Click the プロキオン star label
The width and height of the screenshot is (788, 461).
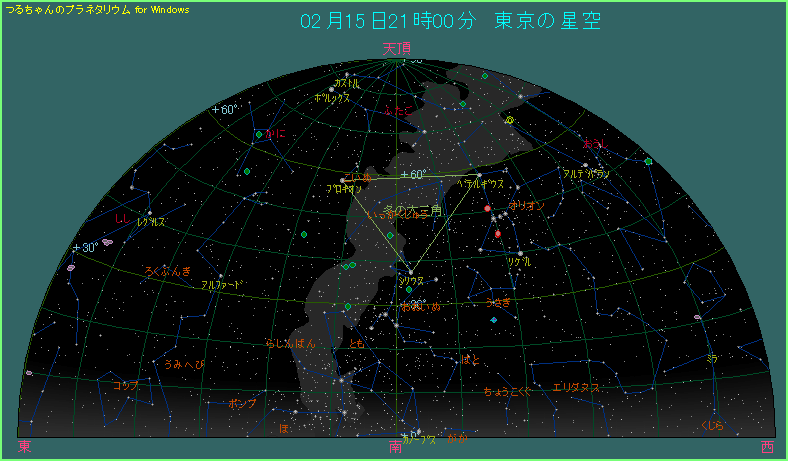click(x=344, y=188)
